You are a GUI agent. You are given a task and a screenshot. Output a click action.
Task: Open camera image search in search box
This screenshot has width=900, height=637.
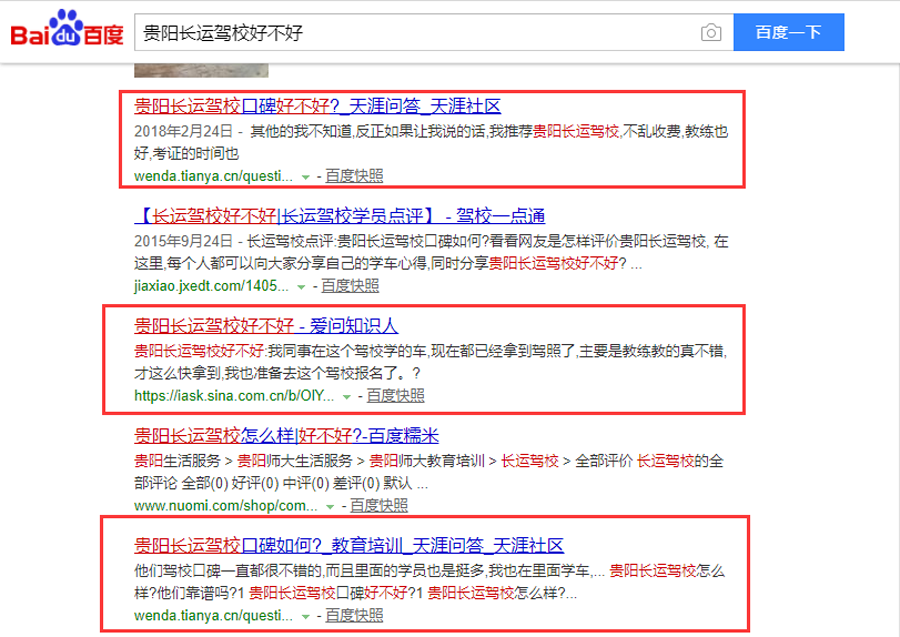[x=711, y=33]
